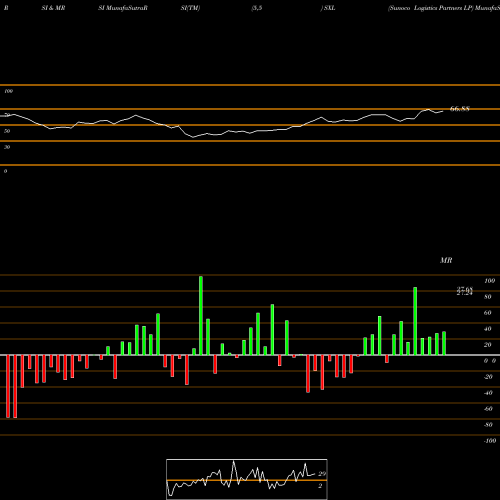Click the 'SI & MR' header text
This screenshot has width=500, height=500.
(53, 8)
